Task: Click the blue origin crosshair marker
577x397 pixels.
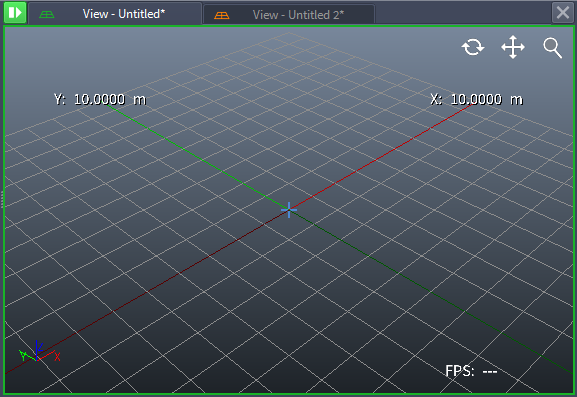Action: (x=289, y=210)
